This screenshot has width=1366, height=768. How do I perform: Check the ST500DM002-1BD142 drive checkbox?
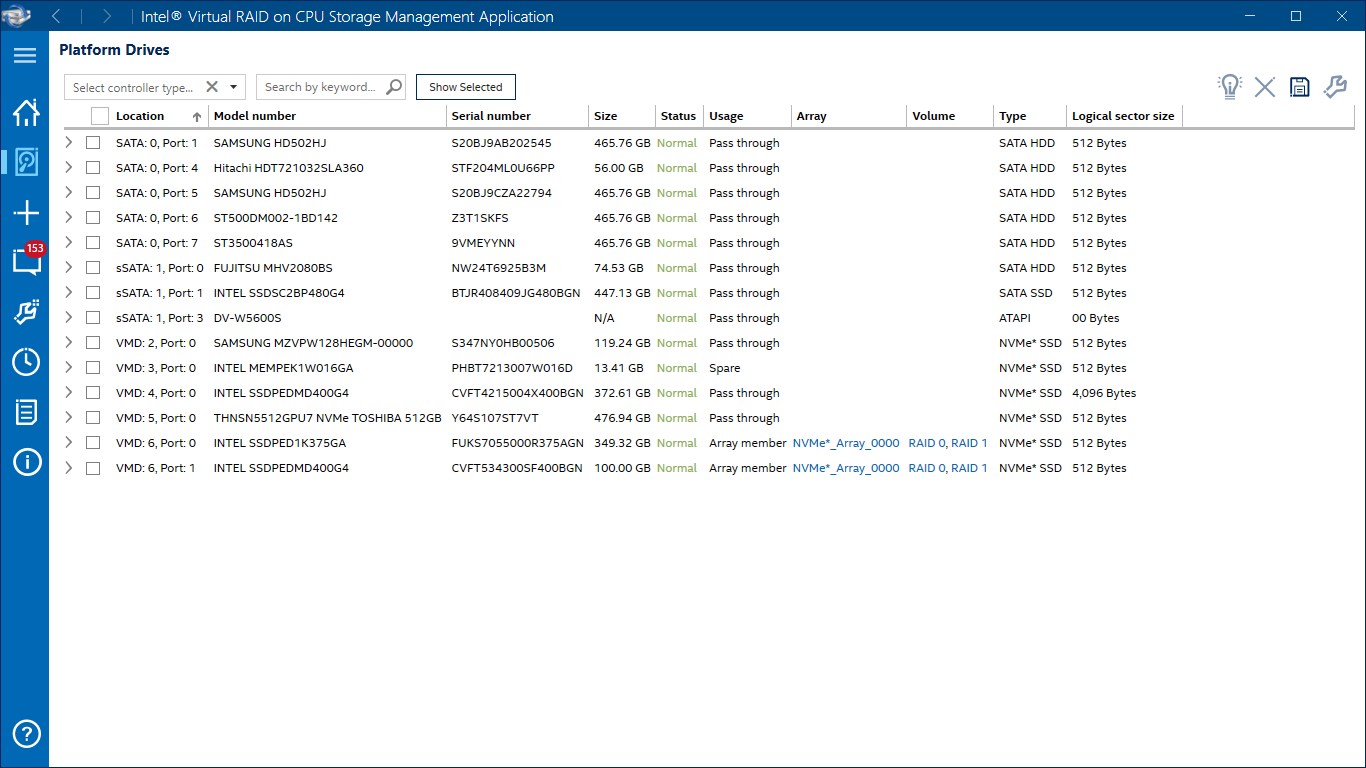(x=93, y=218)
